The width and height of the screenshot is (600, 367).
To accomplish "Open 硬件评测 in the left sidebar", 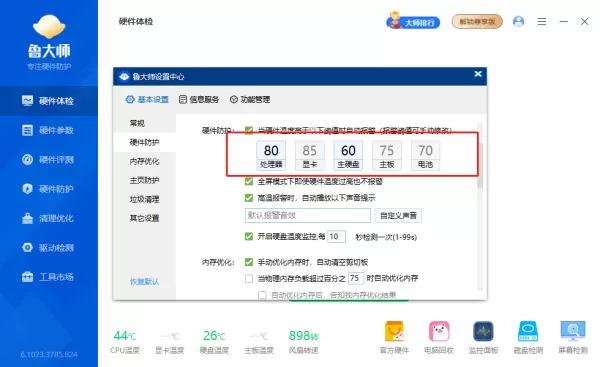I will pyautogui.click(x=49, y=160).
